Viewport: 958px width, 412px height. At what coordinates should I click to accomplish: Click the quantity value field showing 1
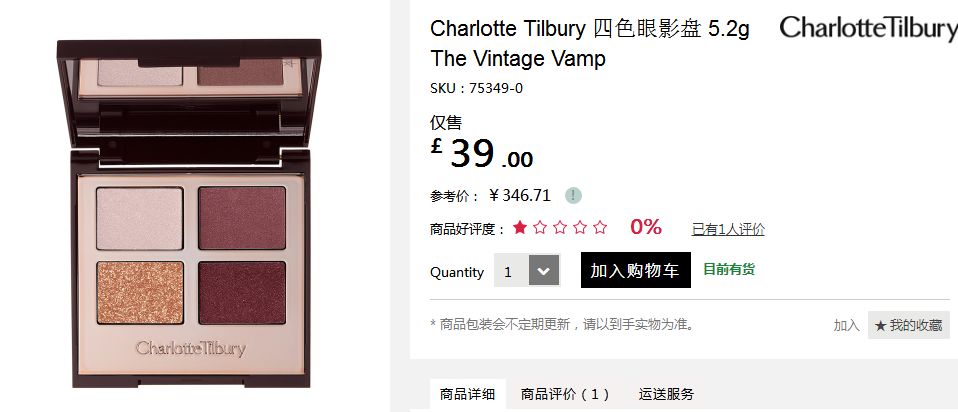[x=511, y=271]
